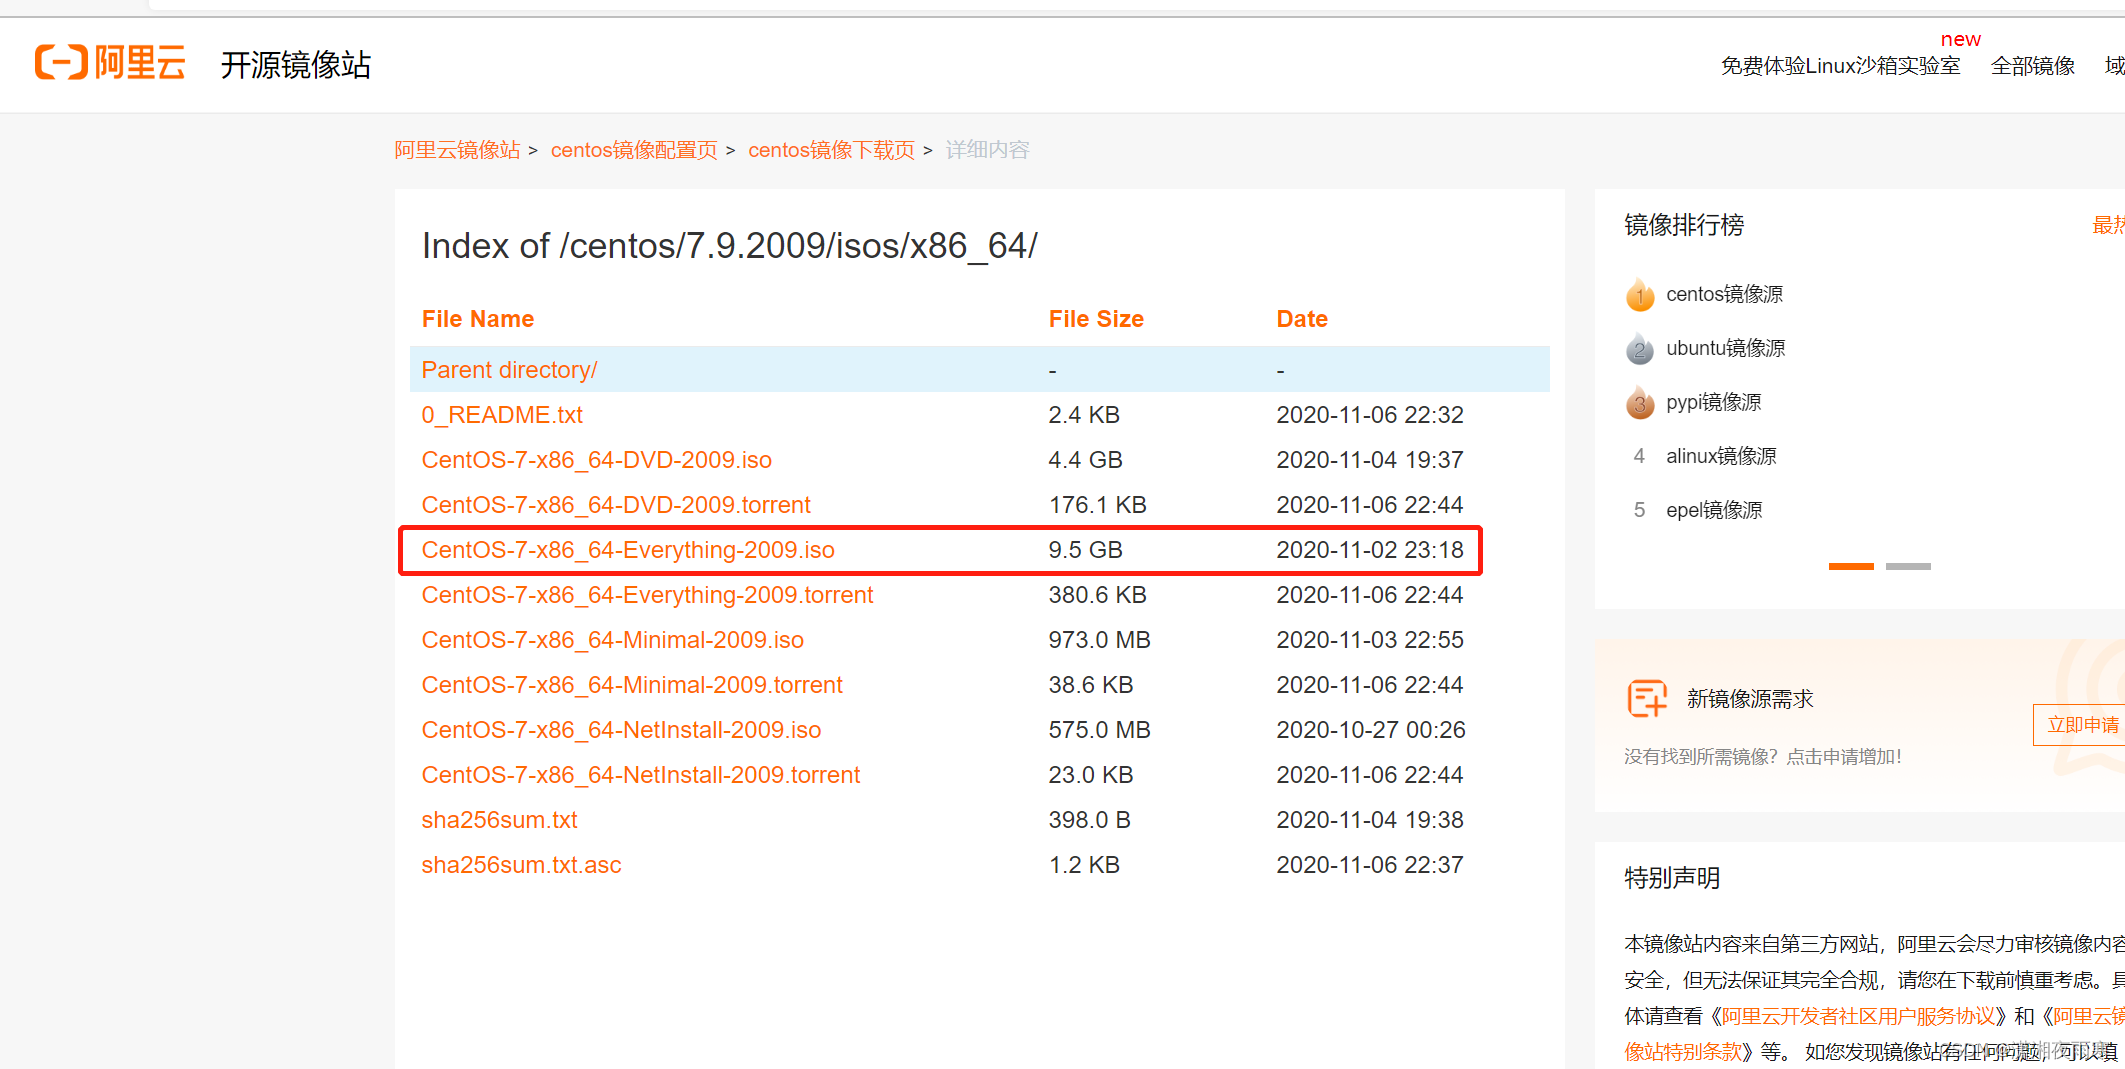Open centos镜像源 in the ranking list
Screen dimensions: 2125x1069
pyautogui.click(x=1724, y=294)
